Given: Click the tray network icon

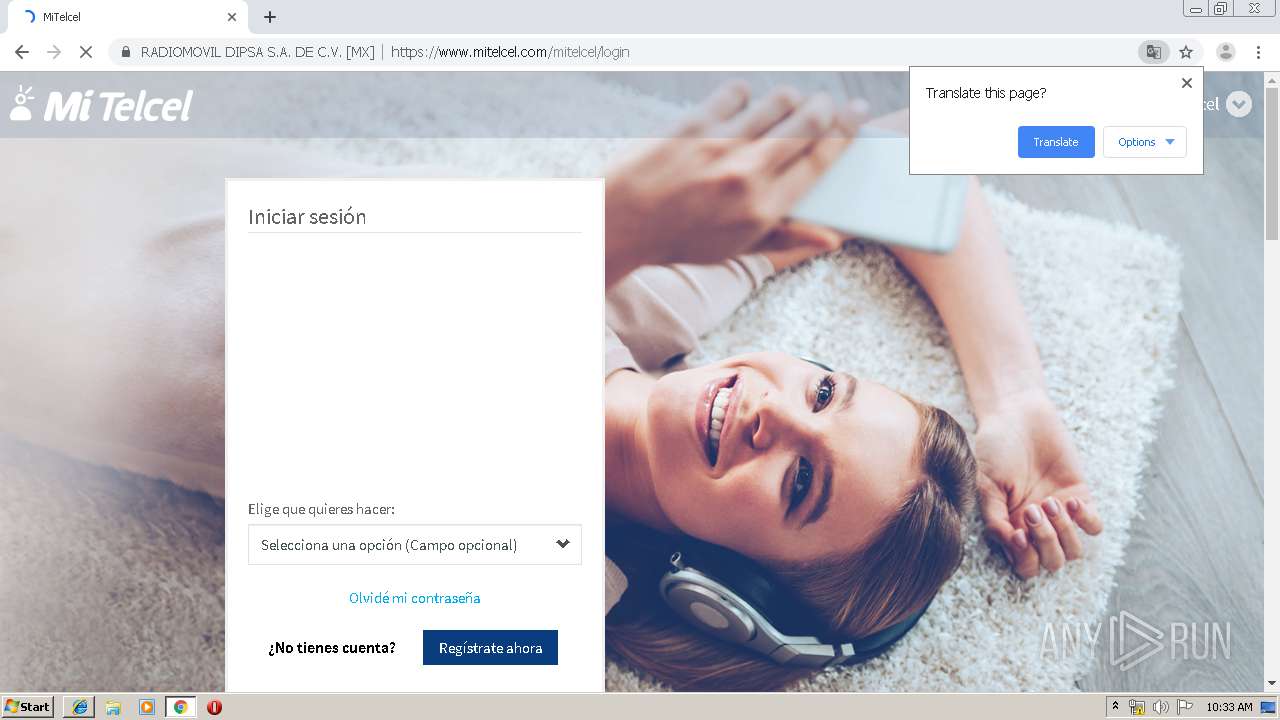Looking at the screenshot, I should point(1137,707).
